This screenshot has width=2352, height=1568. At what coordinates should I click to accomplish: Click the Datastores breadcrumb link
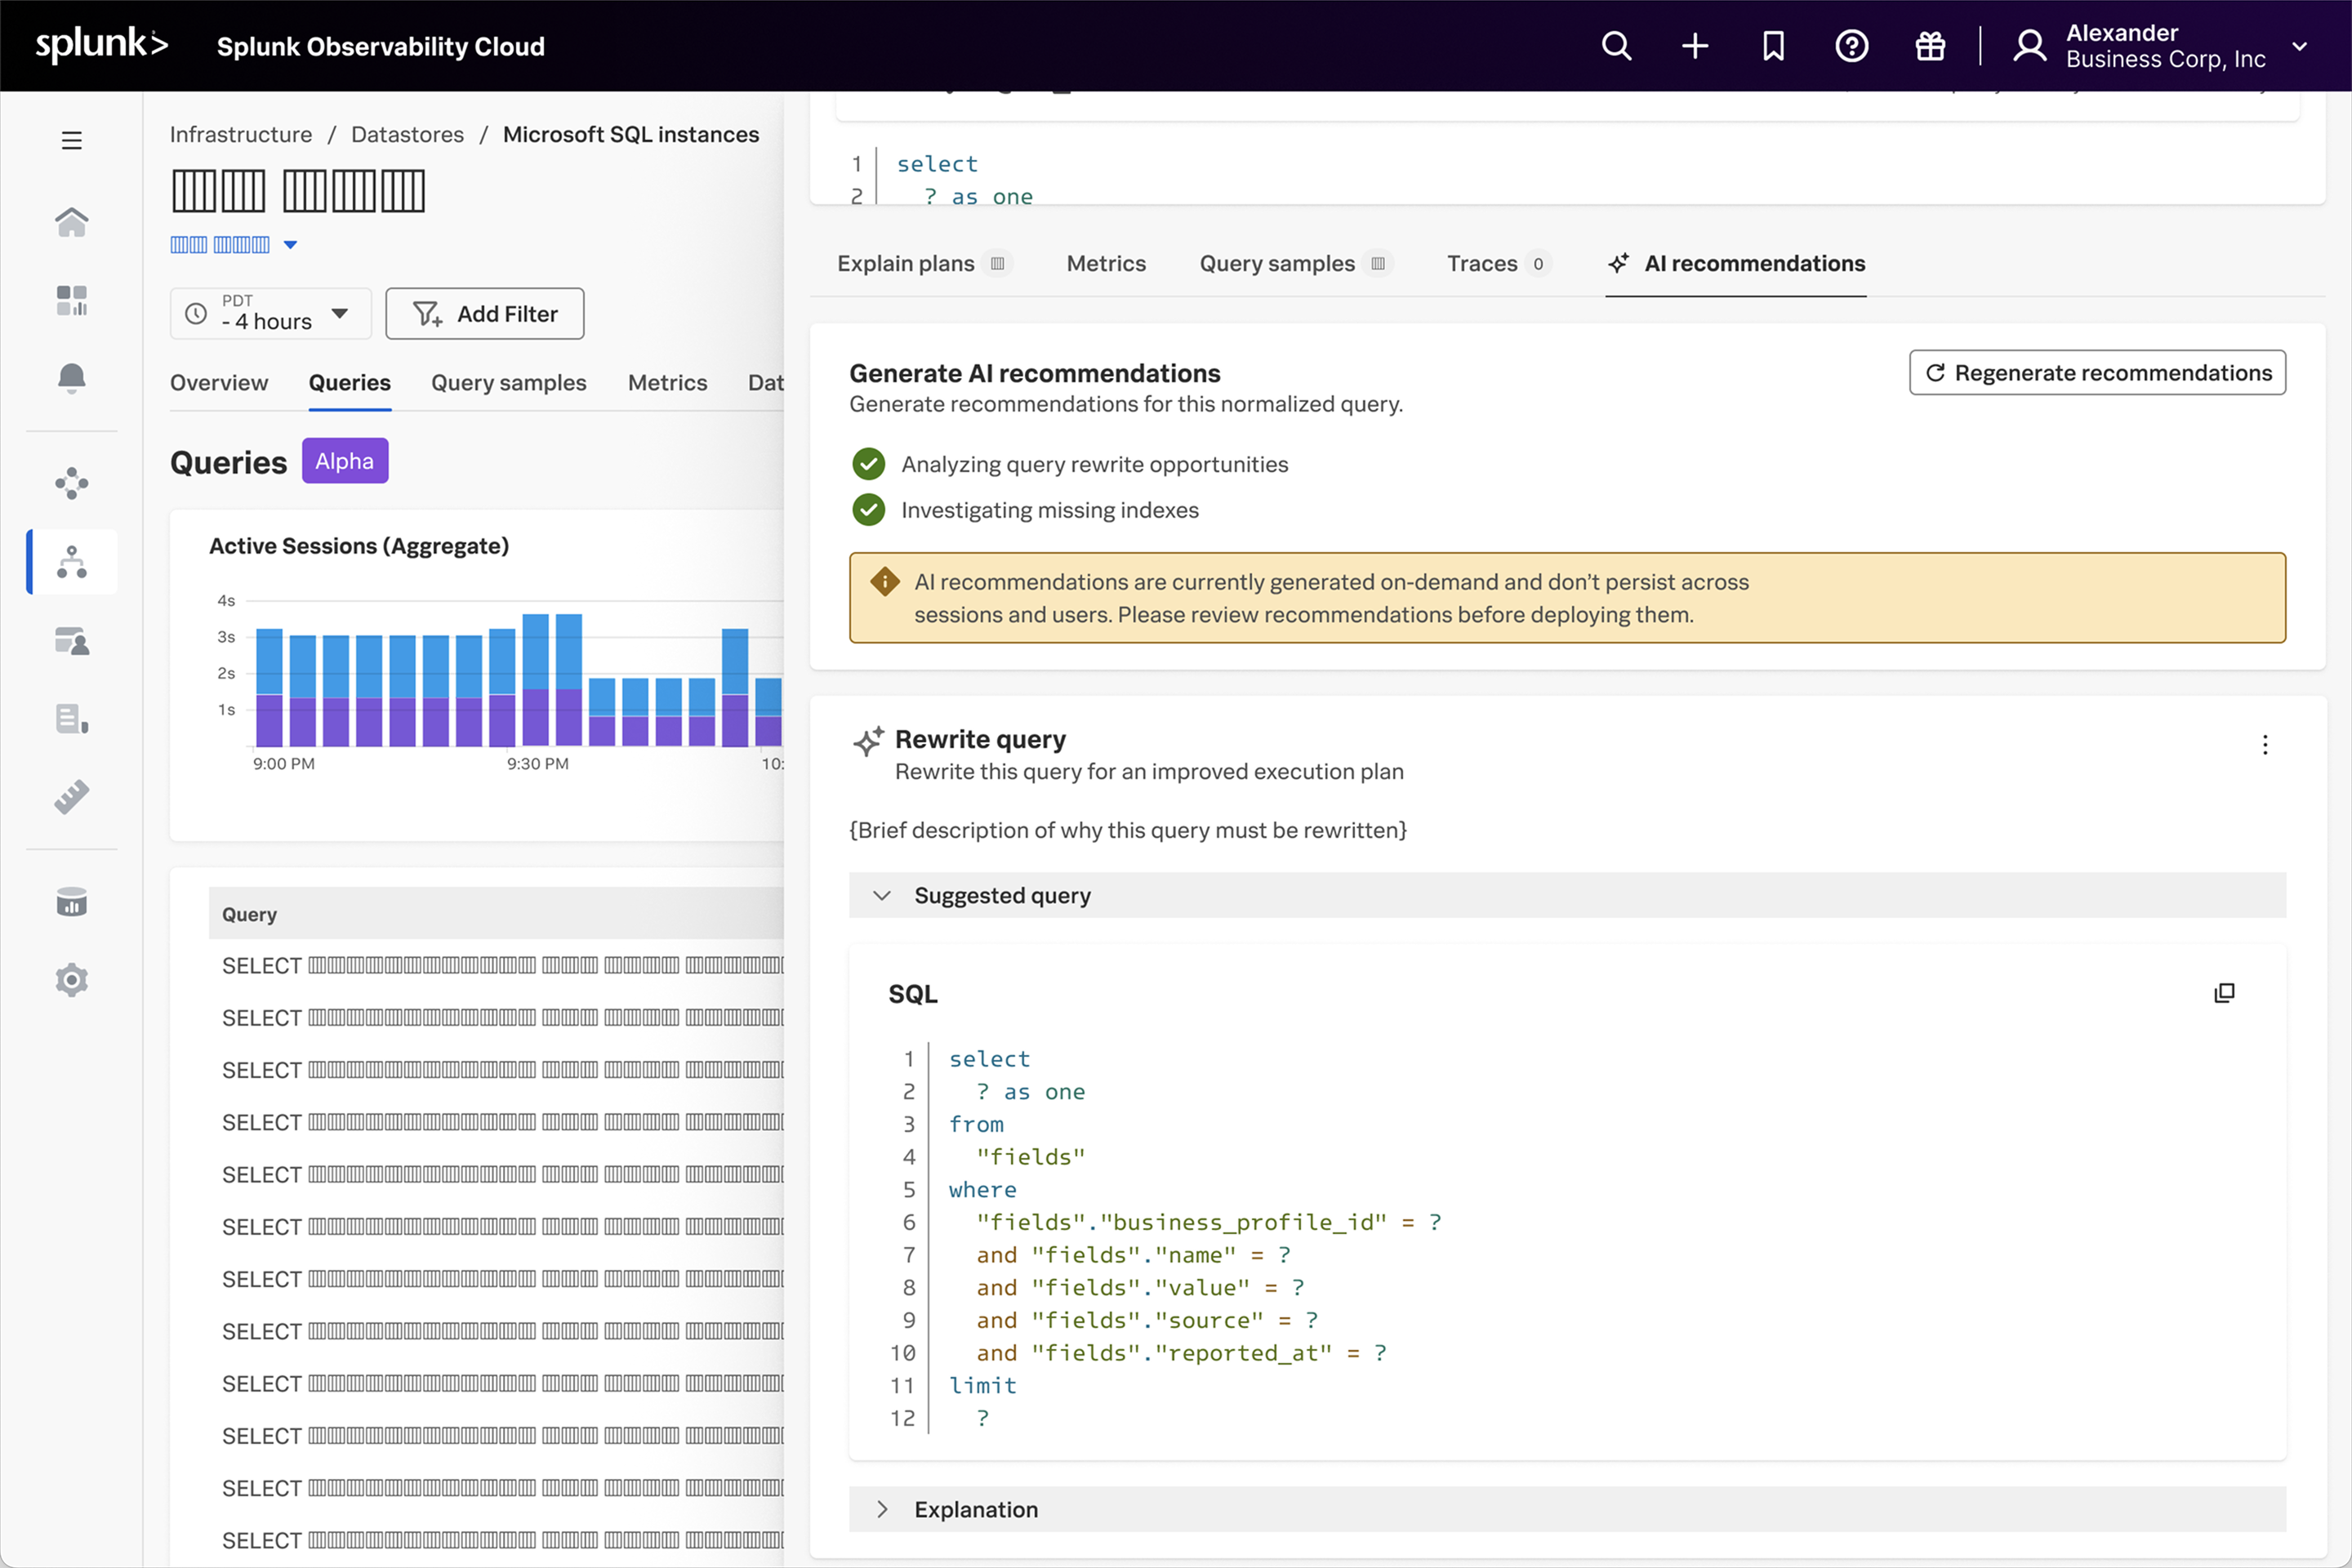pos(407,134)
